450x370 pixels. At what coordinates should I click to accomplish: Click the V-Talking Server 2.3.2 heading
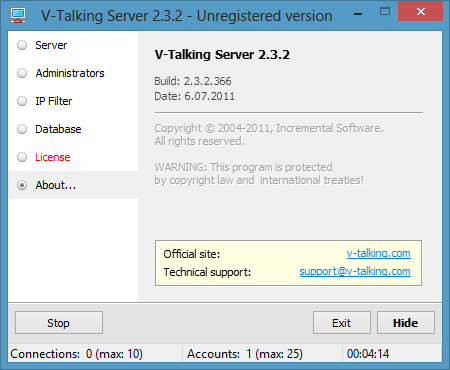click(x=222, y=55)
